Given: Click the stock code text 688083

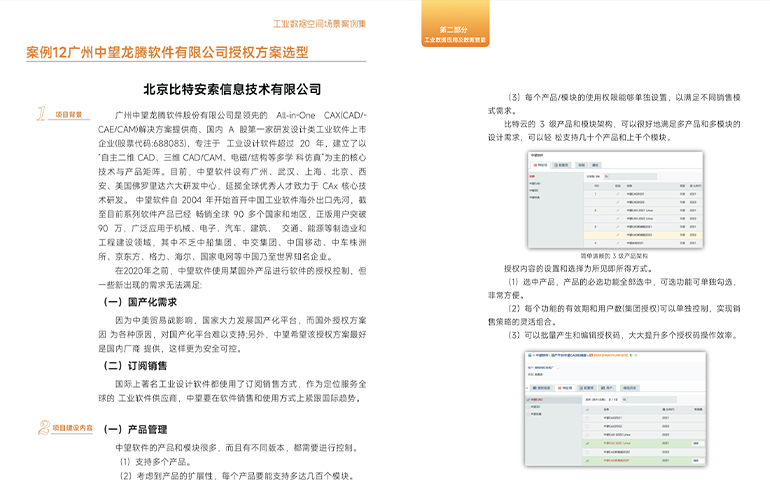Looking at the screenshot, I should (x=169, y=143).
